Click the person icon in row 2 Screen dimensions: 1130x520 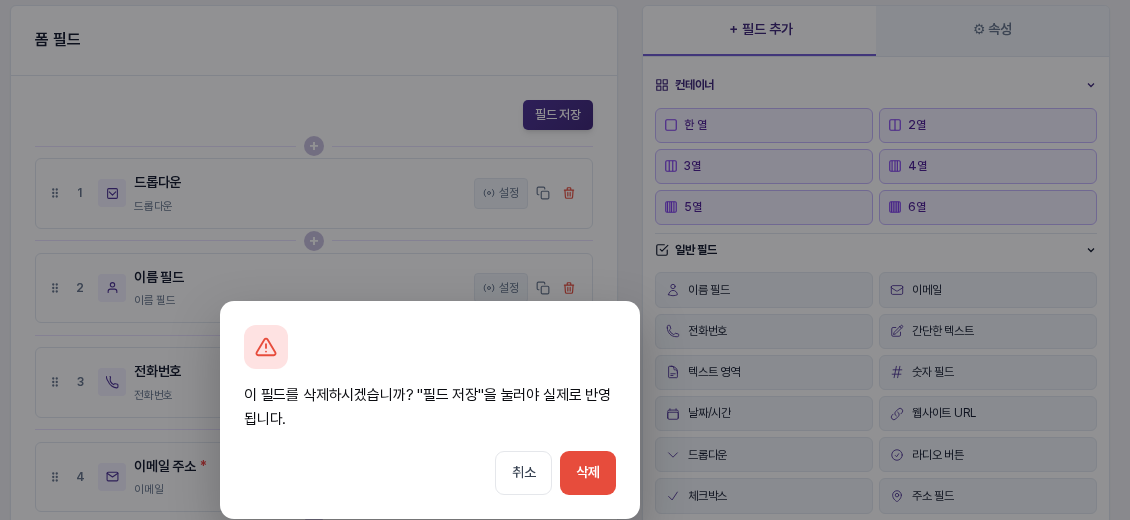tap(112, 288)
